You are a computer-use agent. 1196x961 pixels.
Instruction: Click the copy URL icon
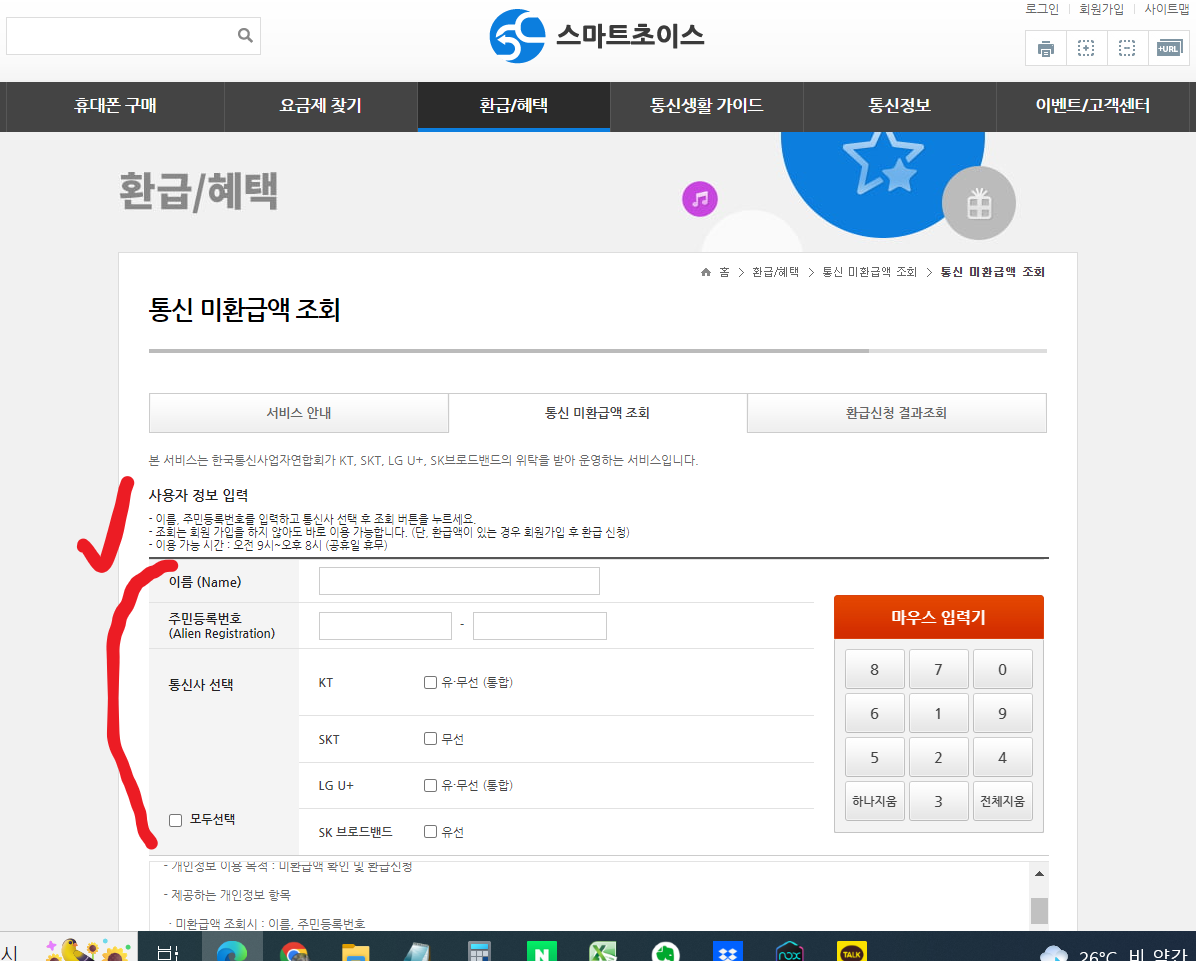(1169, 49)
